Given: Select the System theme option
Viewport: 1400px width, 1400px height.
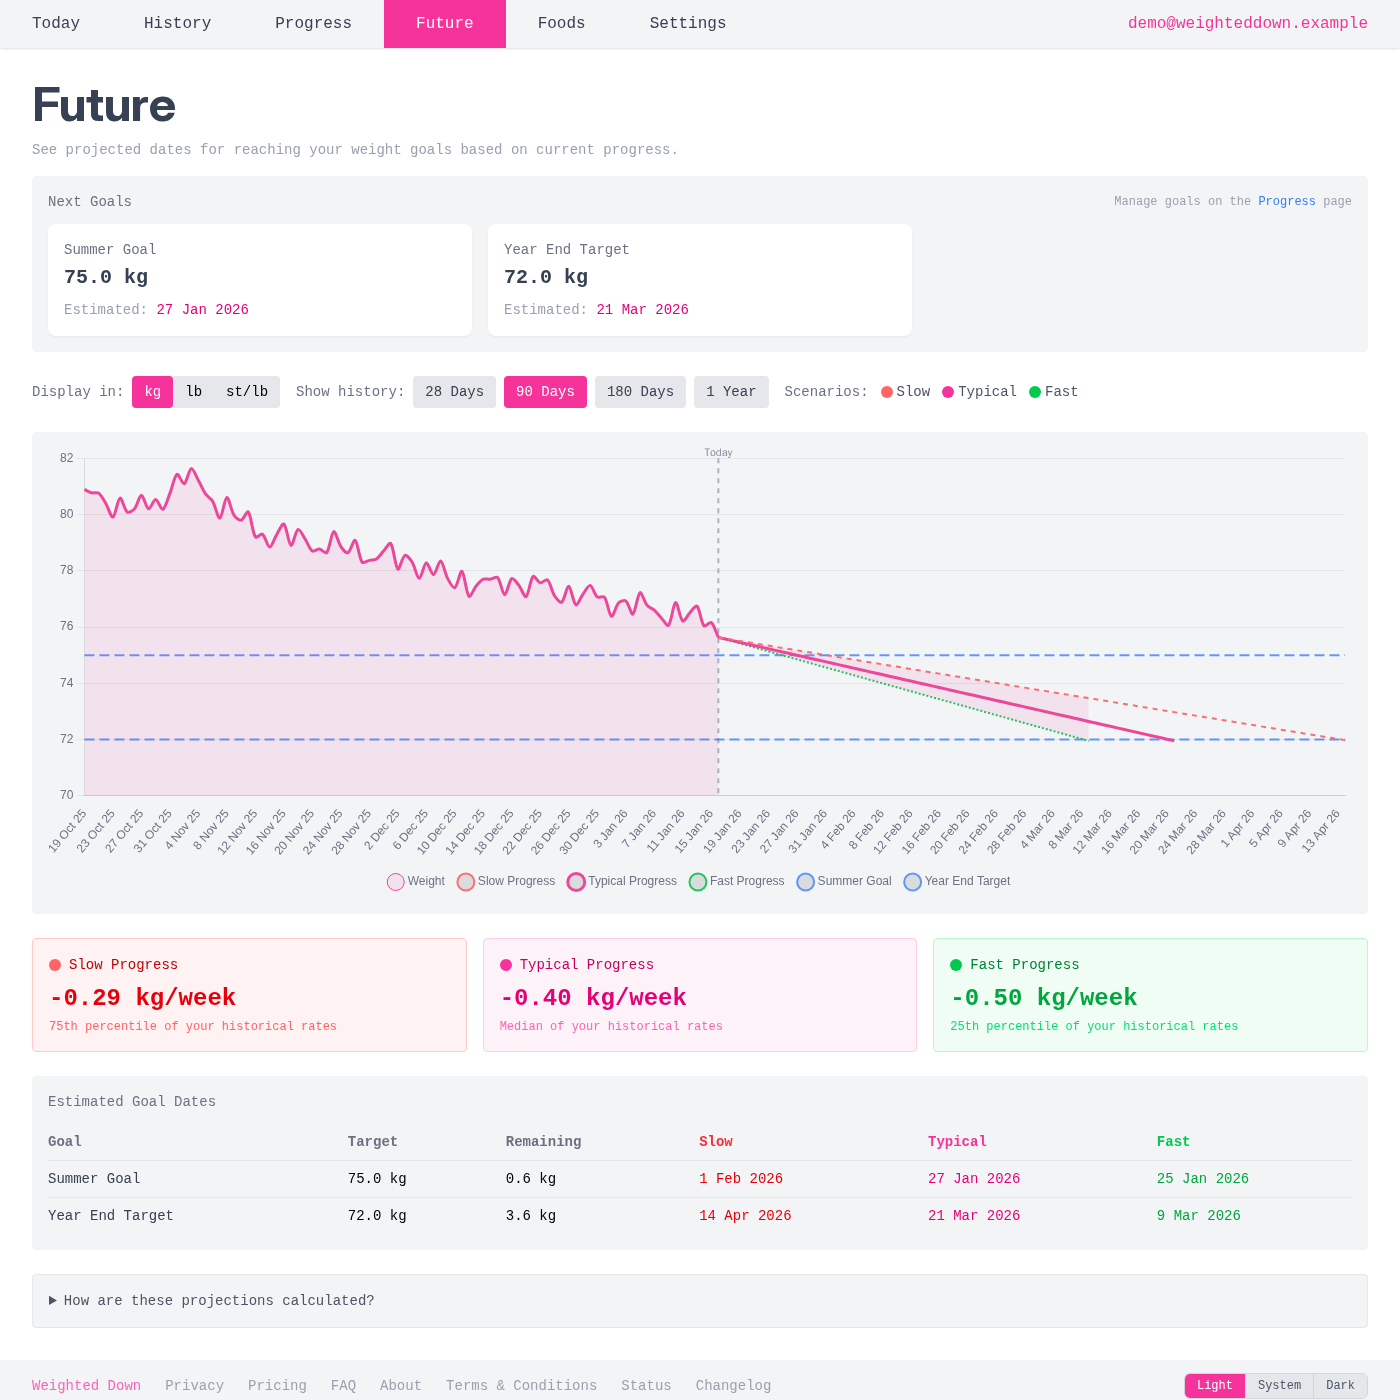Looking at the screenshot, I should [x=1279, y=1385].
